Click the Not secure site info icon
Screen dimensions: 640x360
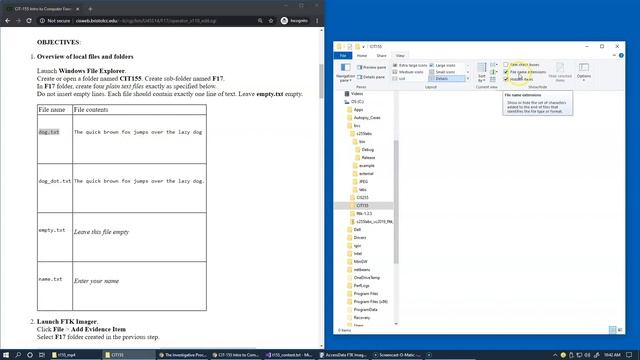(x=42, y=20)
